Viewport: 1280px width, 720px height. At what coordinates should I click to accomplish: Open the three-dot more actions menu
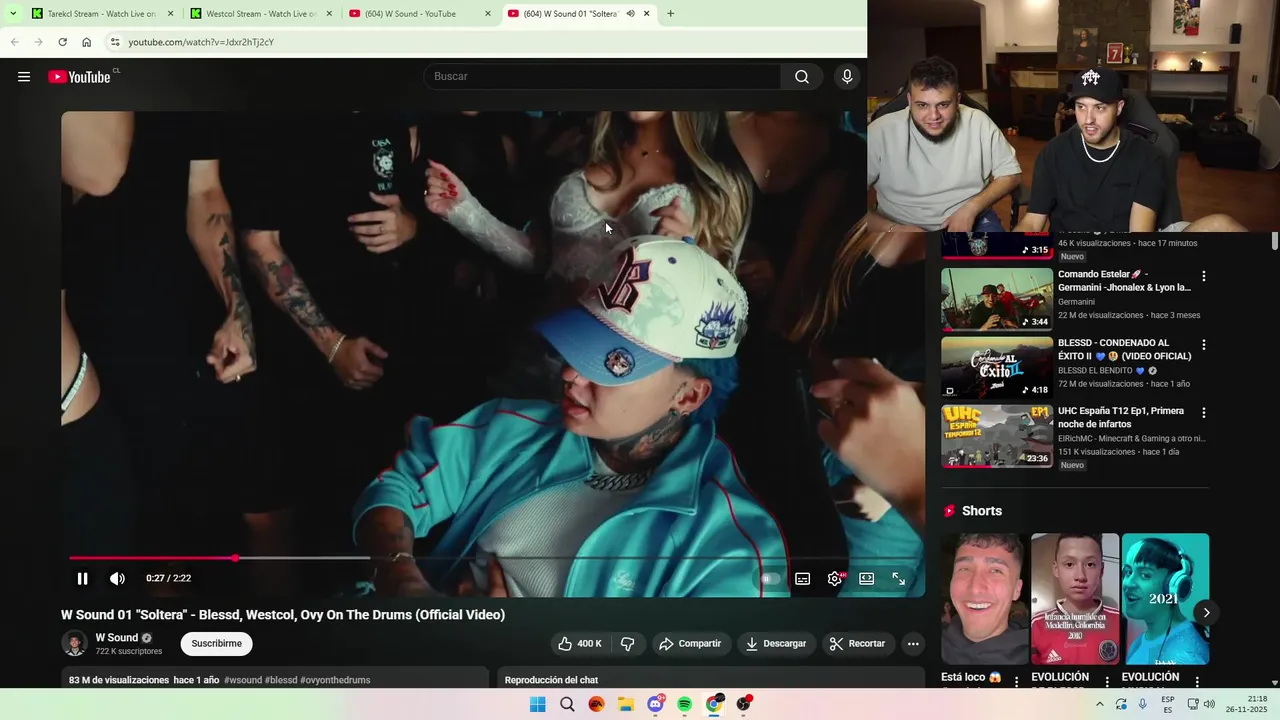coord(913,644)
